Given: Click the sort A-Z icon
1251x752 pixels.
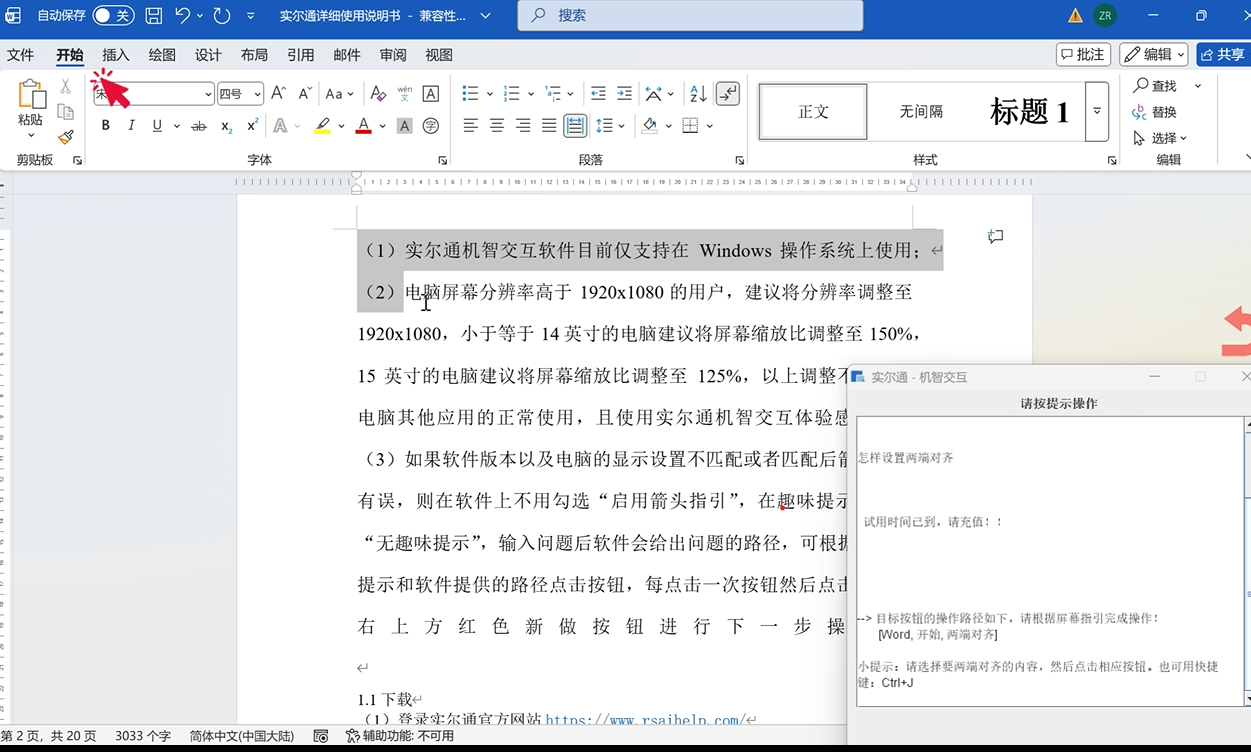Looking at the screenshot, I should 698,94.
